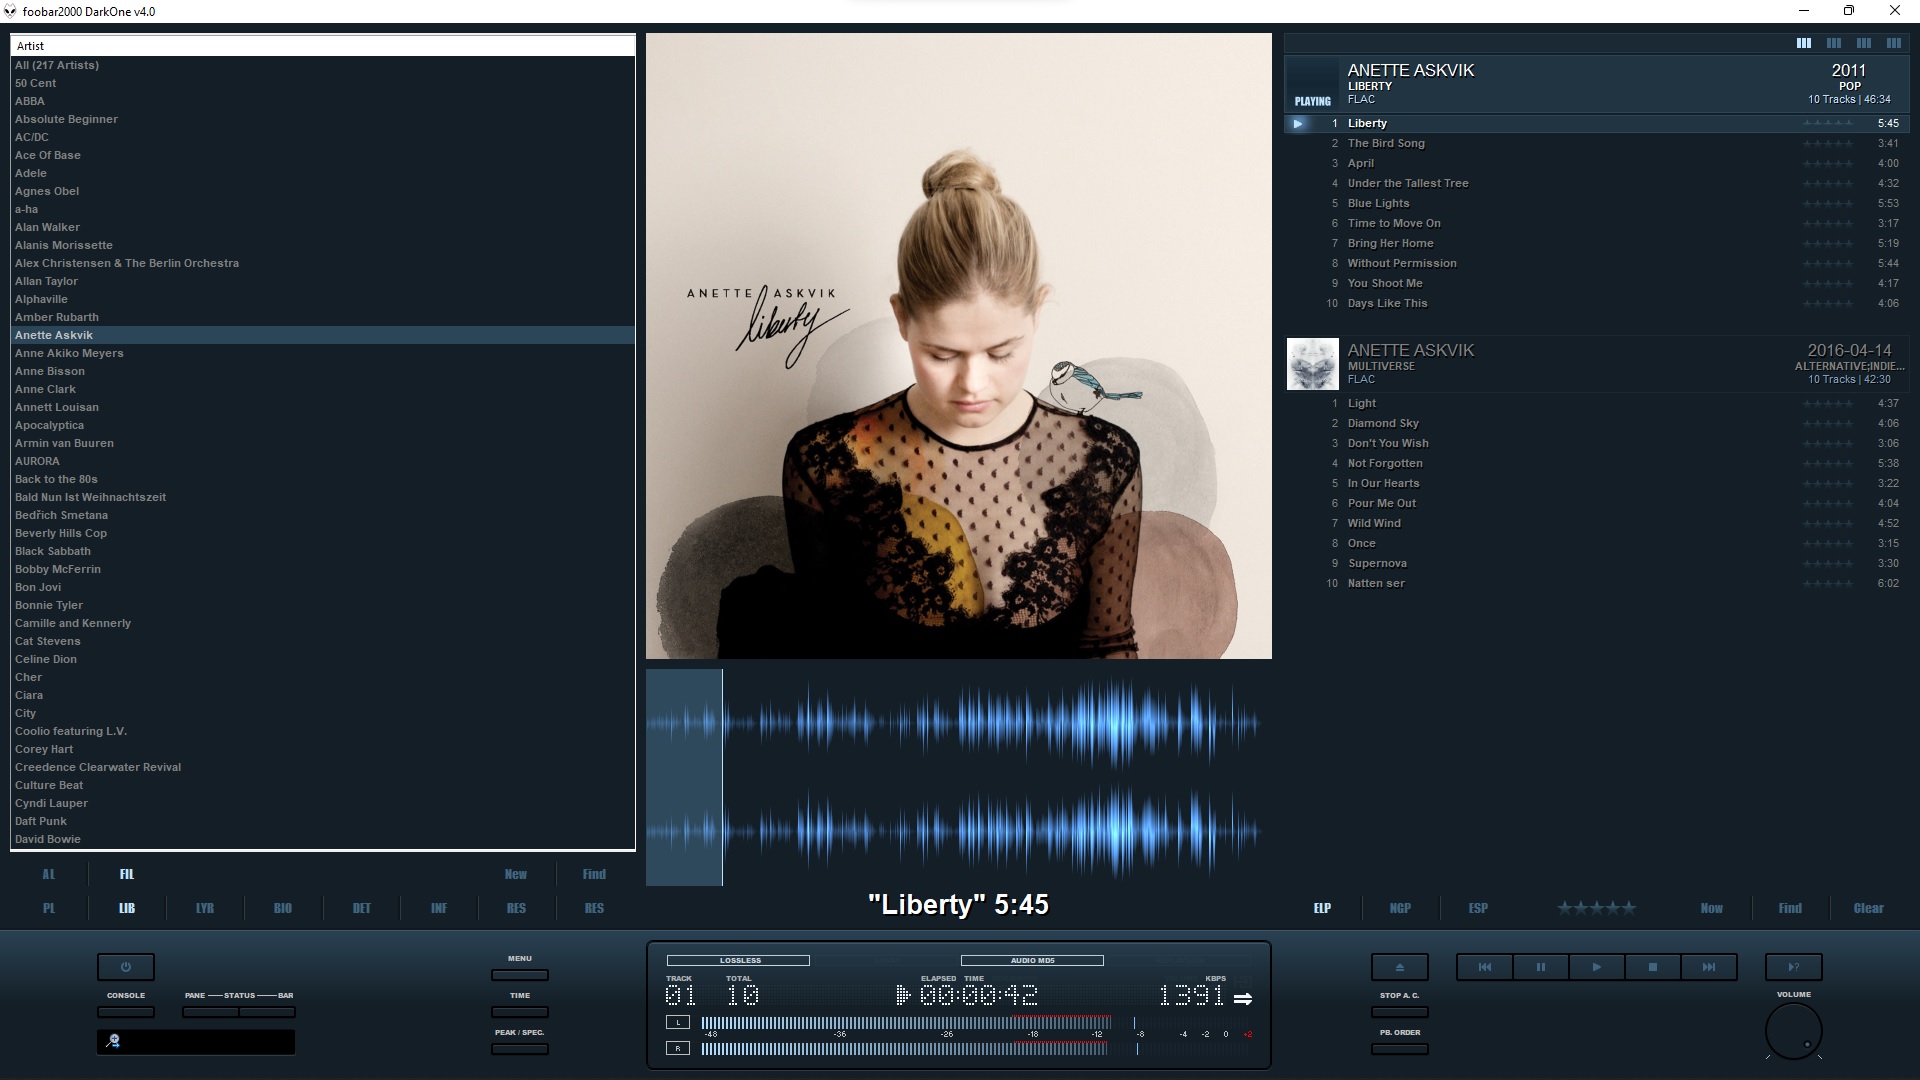
Task: Click the Clear button
Action: pos(1867,908)
